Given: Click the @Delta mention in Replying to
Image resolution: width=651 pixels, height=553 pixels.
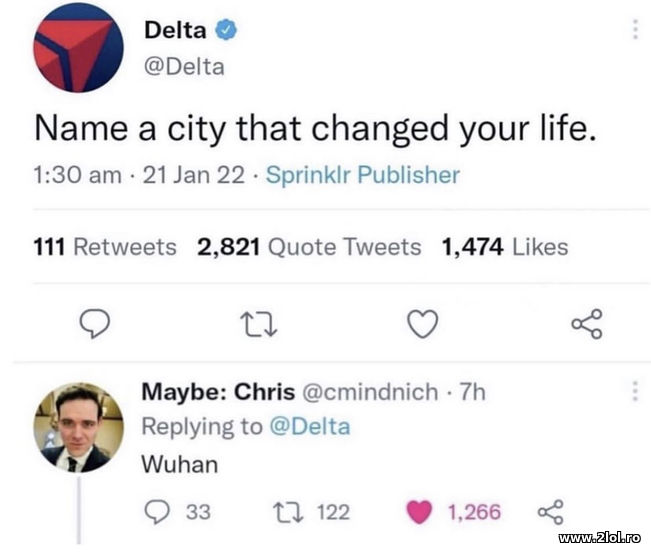Looking at the screenshot, I should 310,426.
